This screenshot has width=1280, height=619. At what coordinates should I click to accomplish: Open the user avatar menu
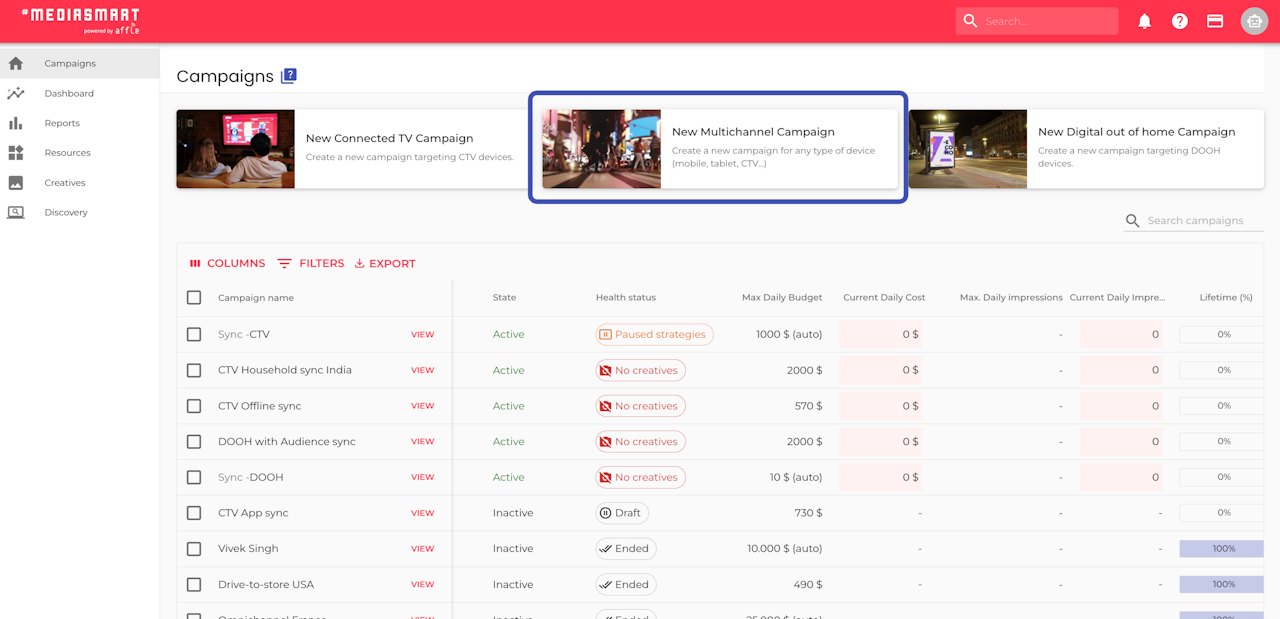coord(1254,21)
